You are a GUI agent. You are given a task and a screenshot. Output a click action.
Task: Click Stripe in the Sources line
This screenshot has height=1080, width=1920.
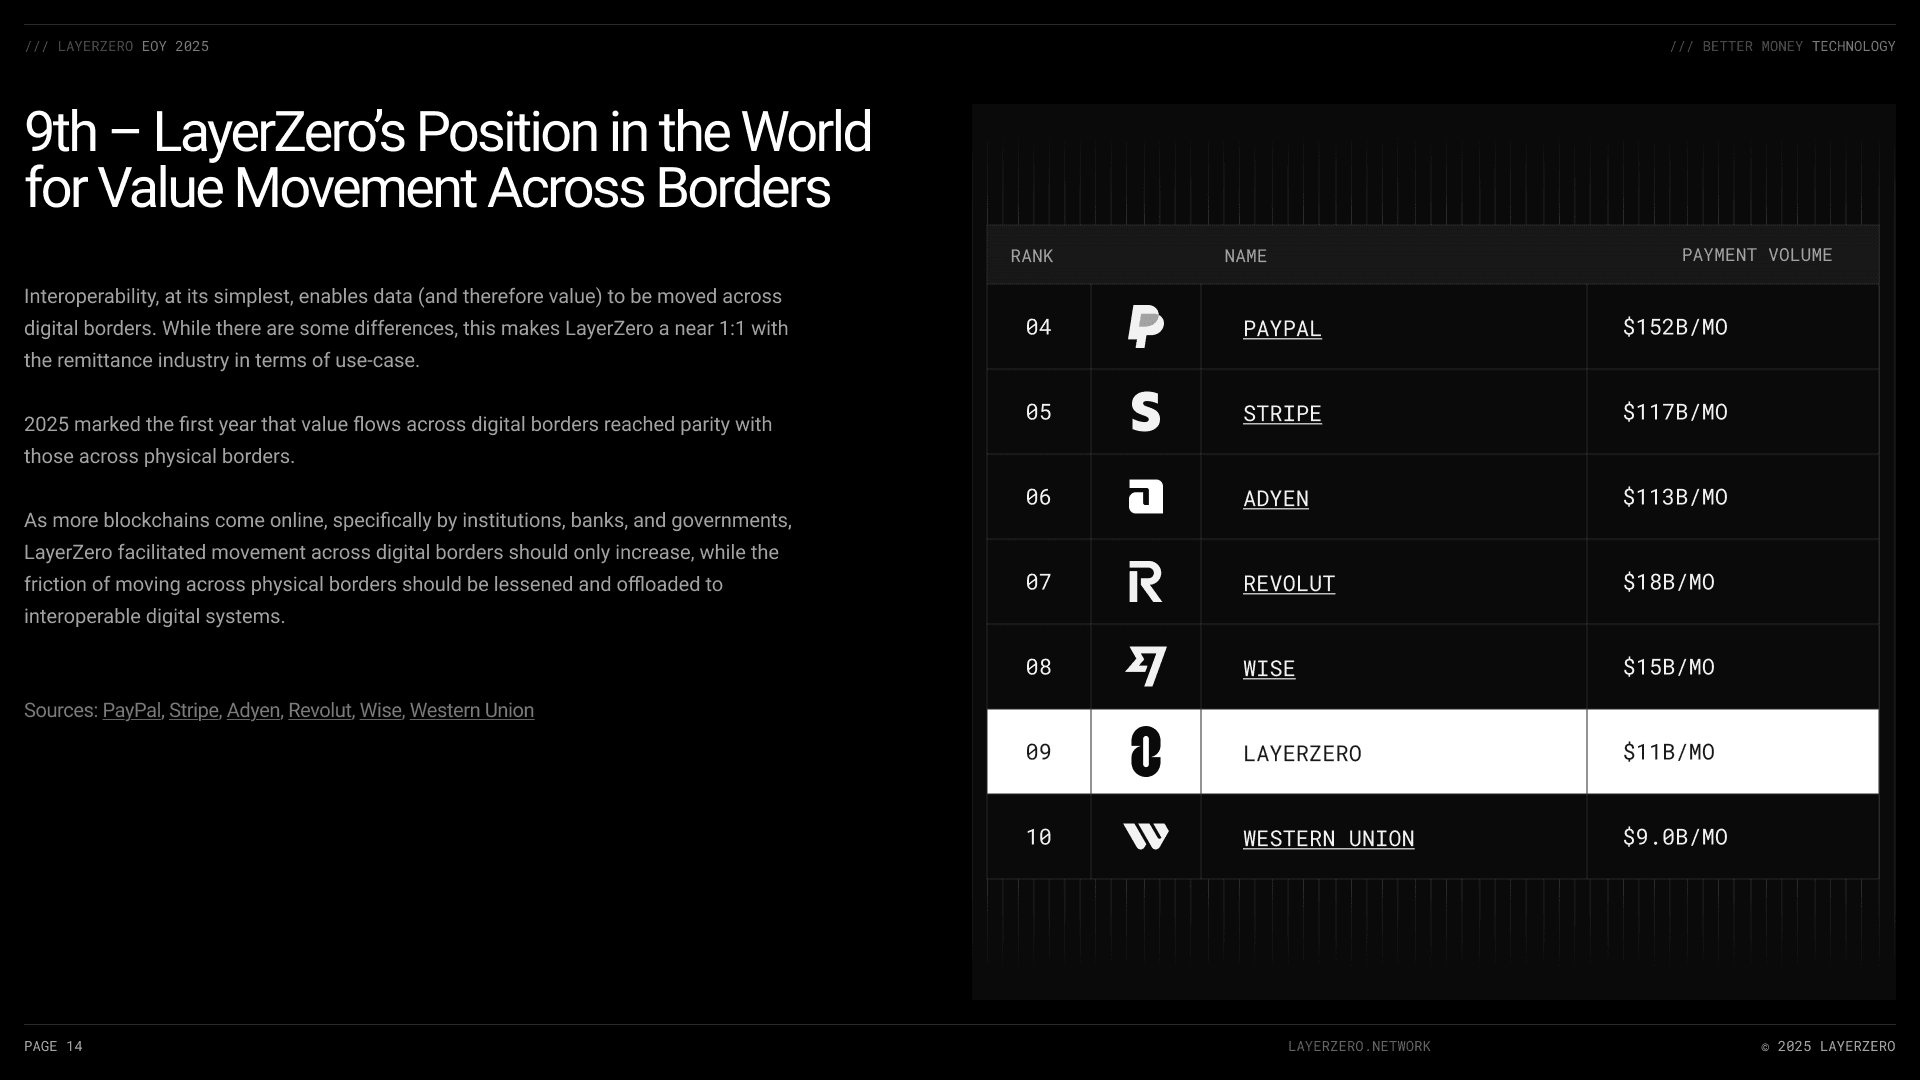[193, 711]
